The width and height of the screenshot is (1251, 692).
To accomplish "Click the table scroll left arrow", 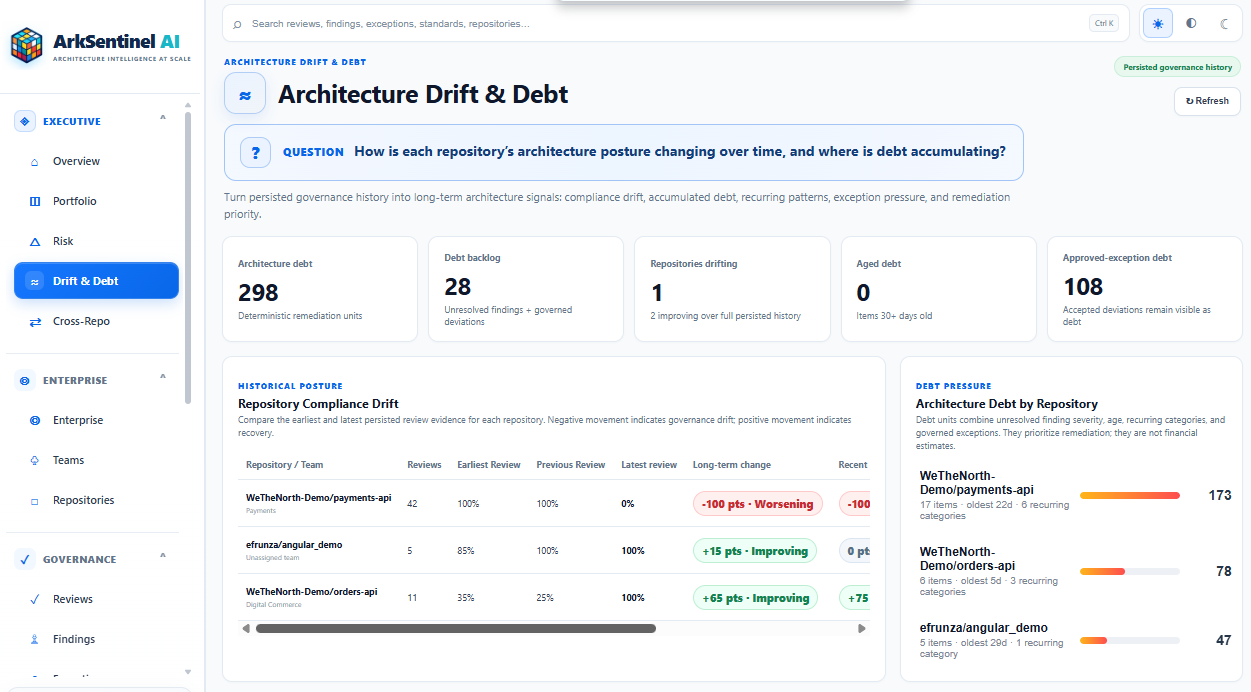I will tap(246, 629).
